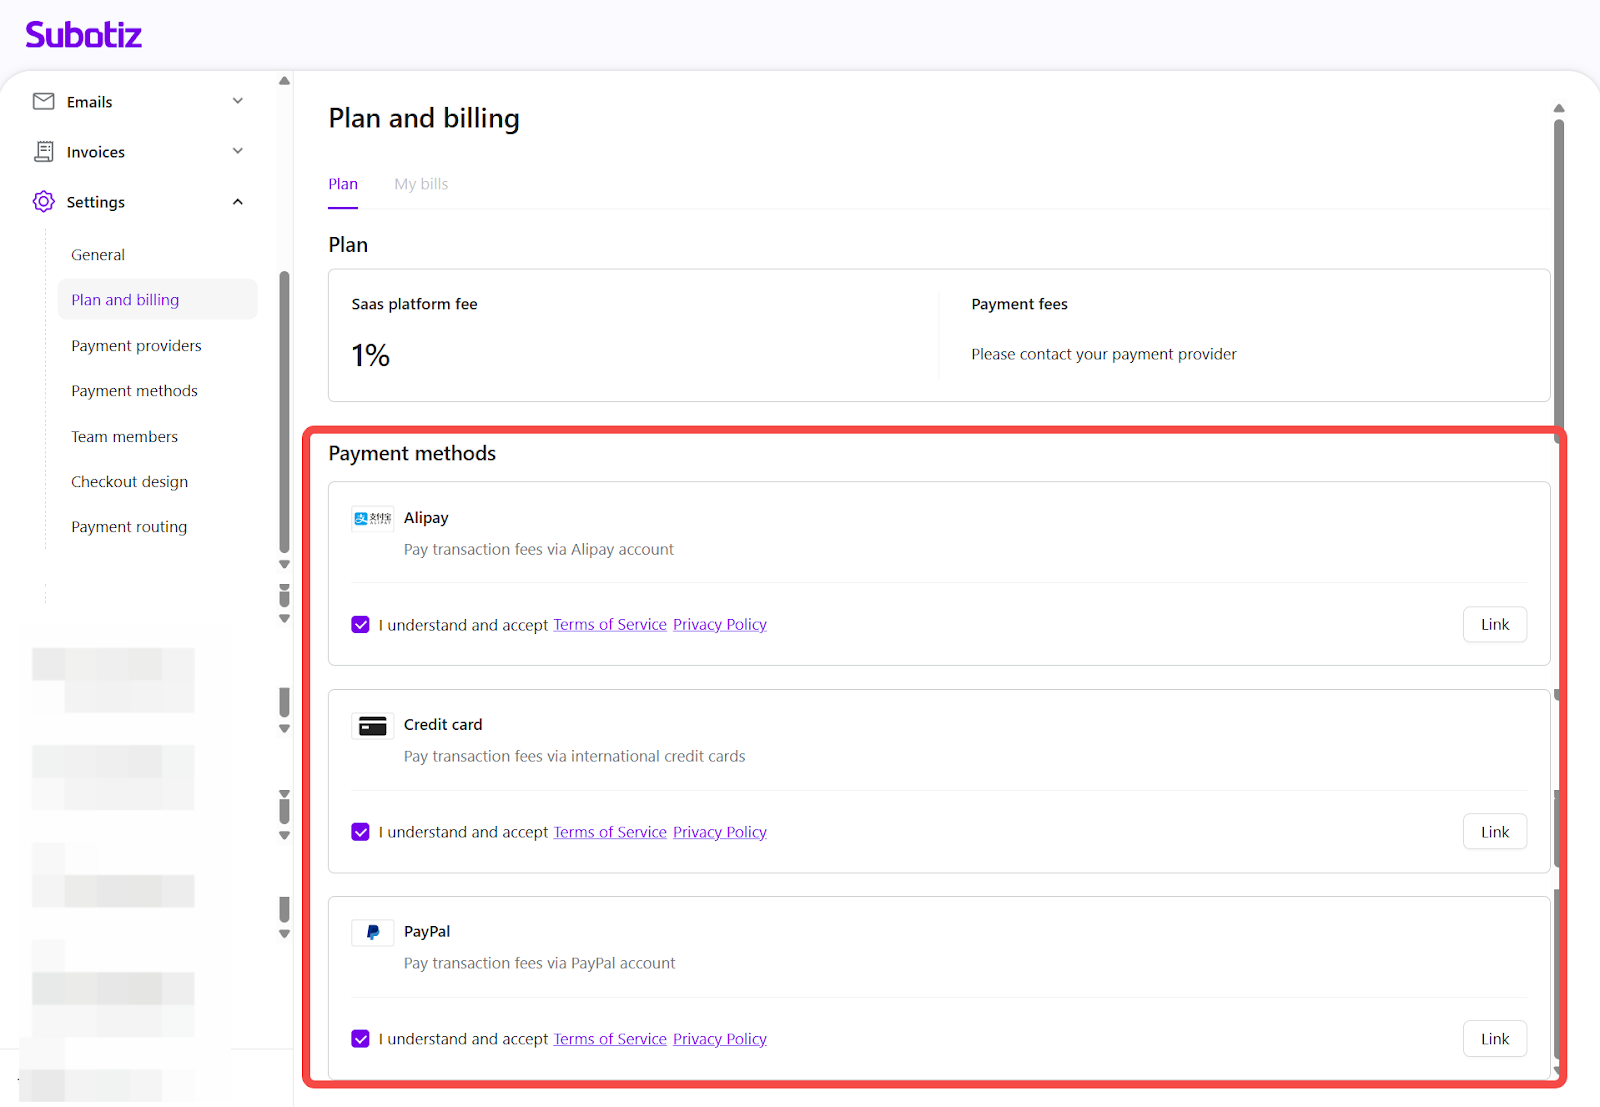Click the Settings gear icon

pyautogui.click(x=44, y=202)
